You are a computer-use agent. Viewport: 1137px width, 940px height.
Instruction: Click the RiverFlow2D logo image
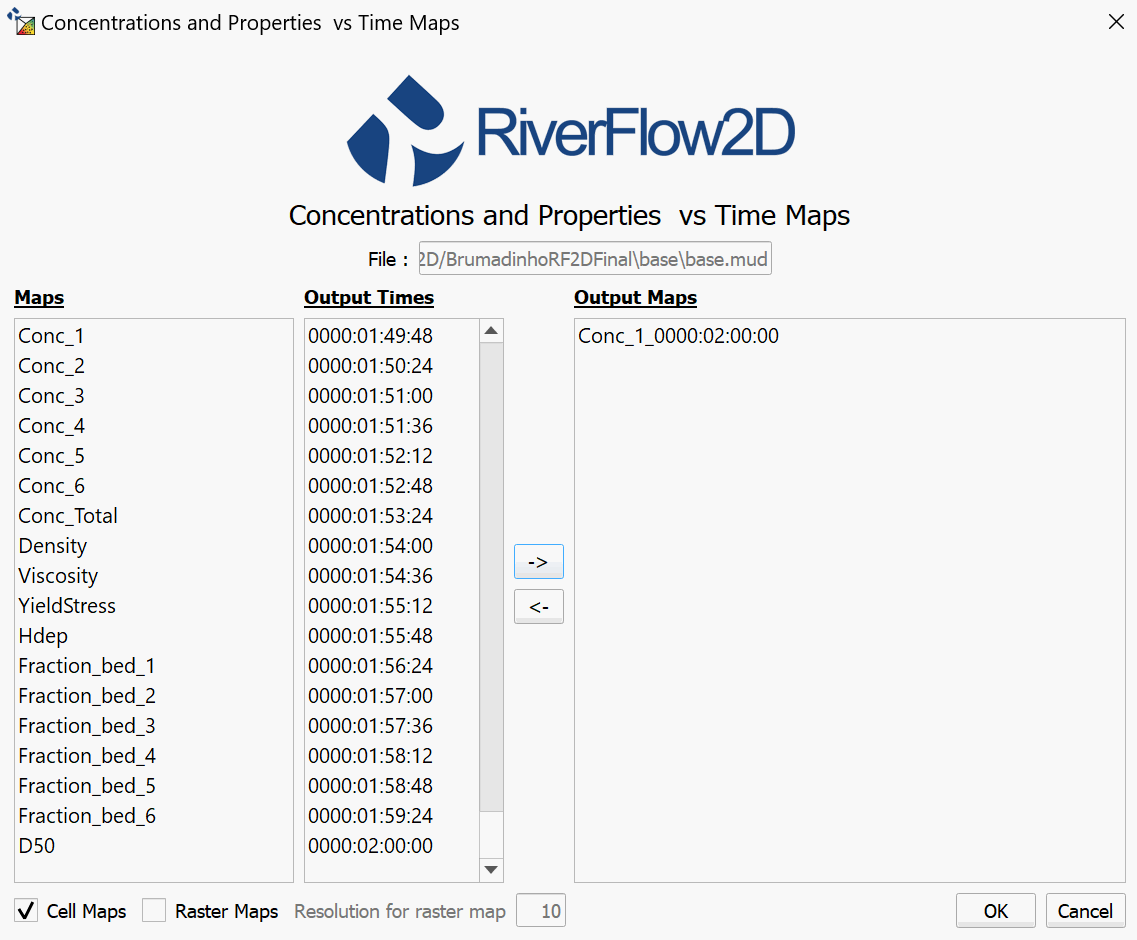570,130
